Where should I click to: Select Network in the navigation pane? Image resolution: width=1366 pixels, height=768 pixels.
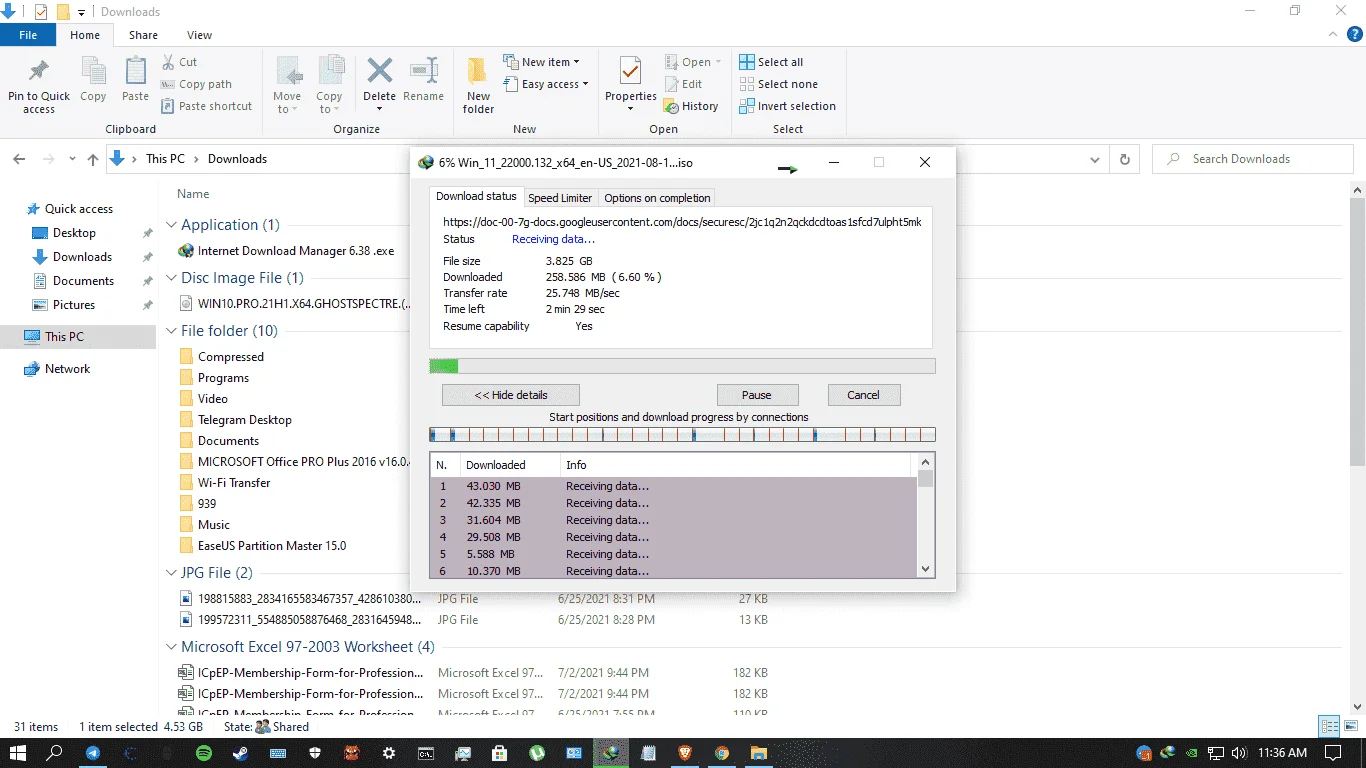tap(68, 369)
